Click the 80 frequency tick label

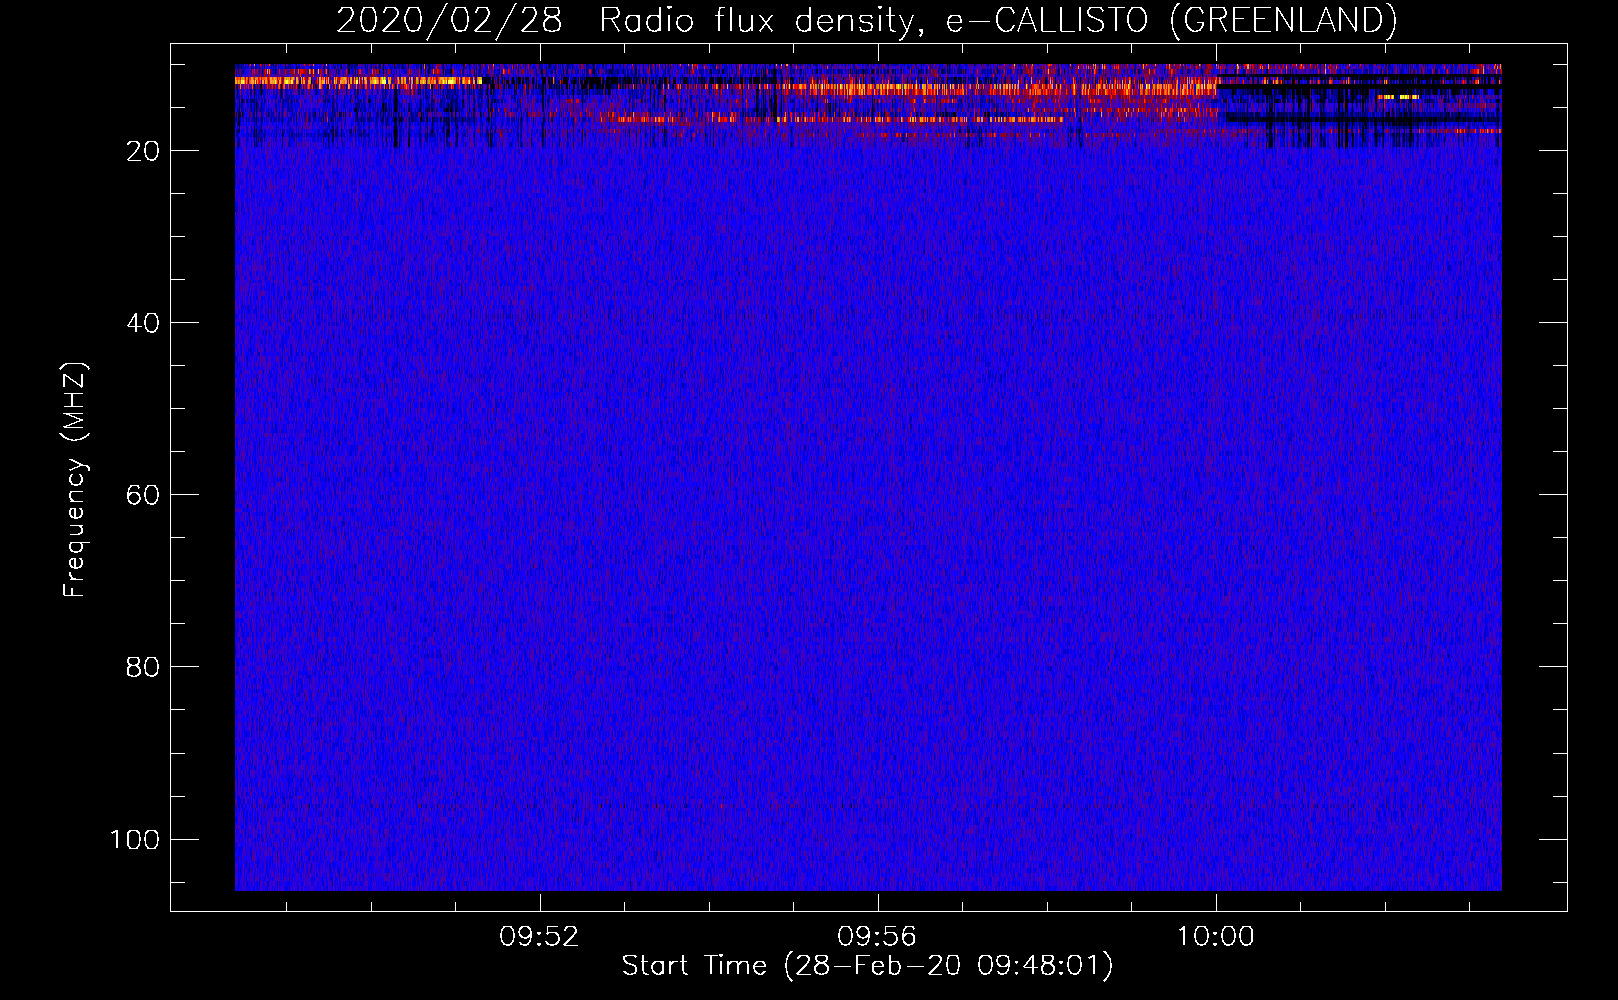[143, 667]
